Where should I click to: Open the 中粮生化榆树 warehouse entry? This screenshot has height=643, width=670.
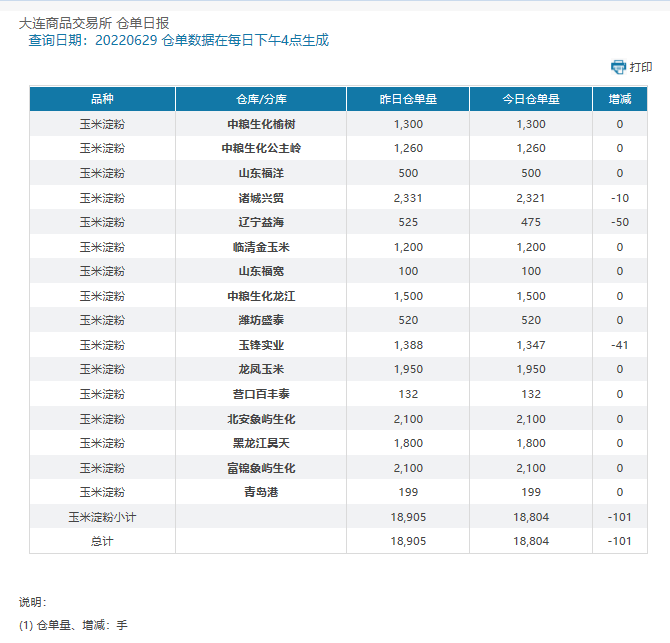tap(261, 124)
